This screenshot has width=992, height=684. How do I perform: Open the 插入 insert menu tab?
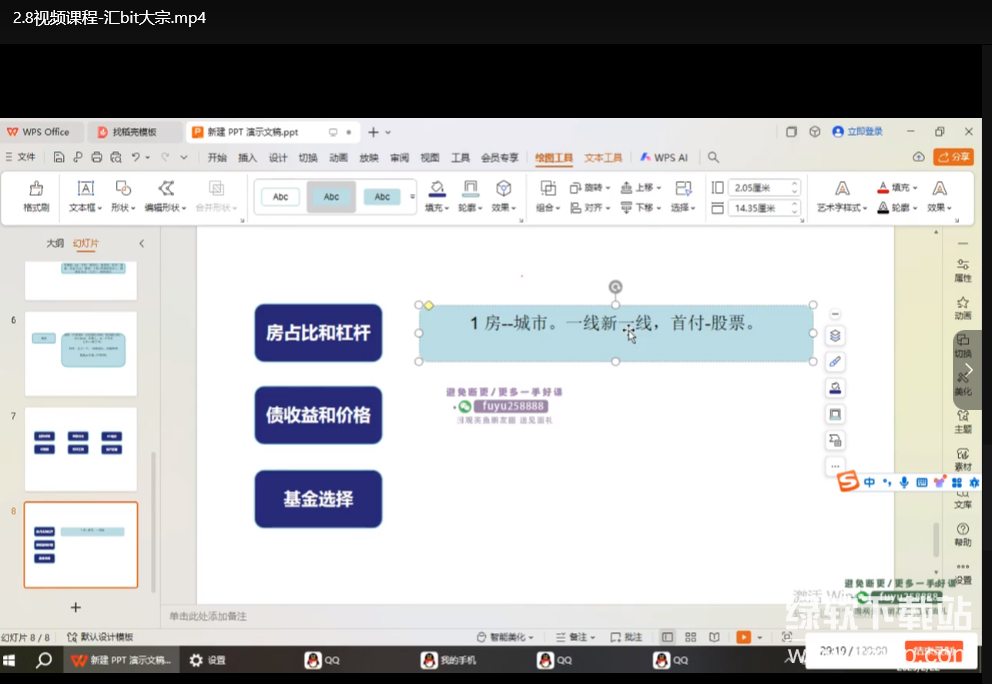(247, 157)
